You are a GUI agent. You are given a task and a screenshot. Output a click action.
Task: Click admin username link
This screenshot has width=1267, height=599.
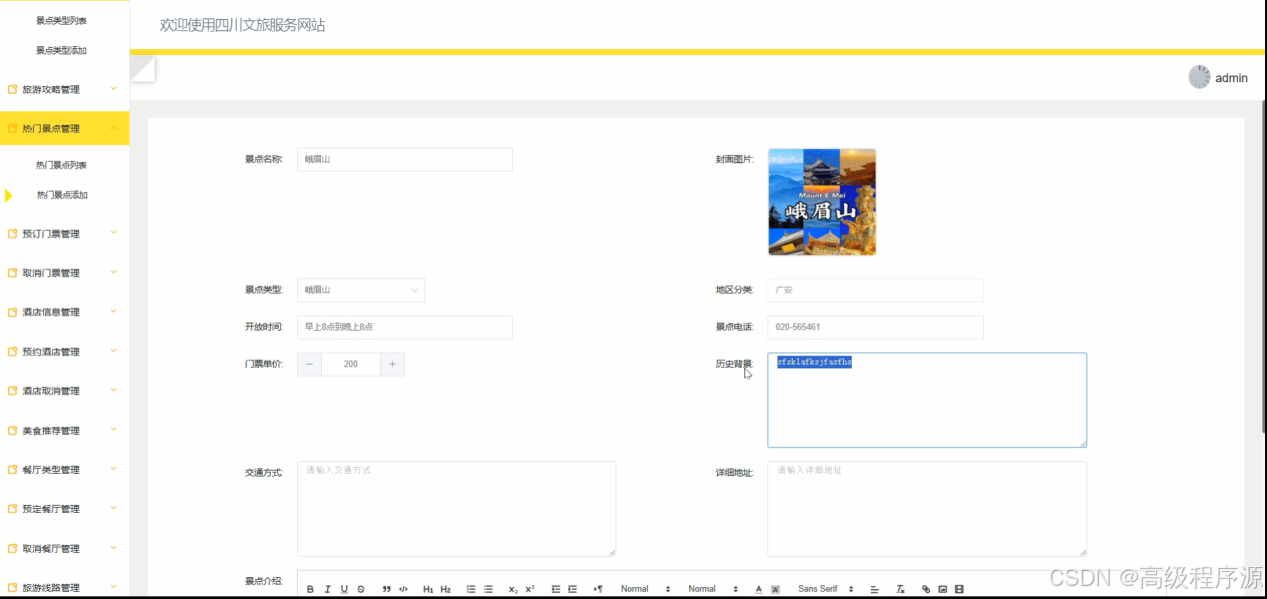[1231, 78]
